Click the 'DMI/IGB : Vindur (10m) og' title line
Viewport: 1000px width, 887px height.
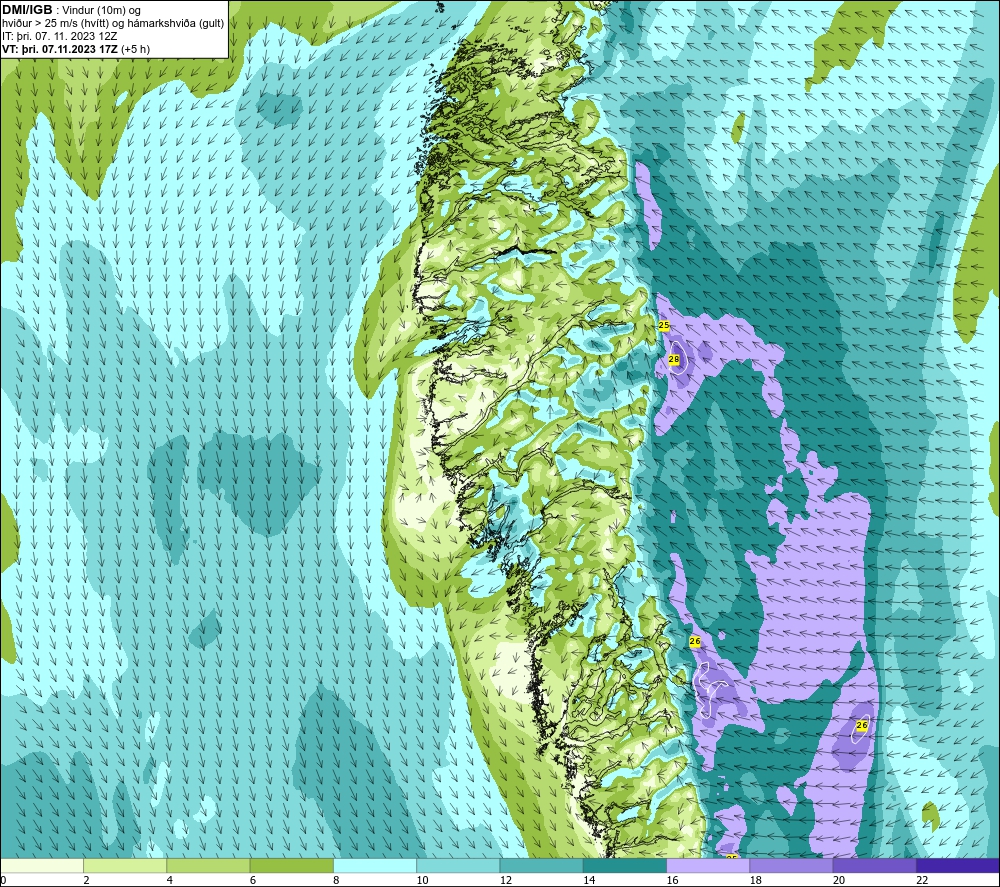click(x=71, y=10)
